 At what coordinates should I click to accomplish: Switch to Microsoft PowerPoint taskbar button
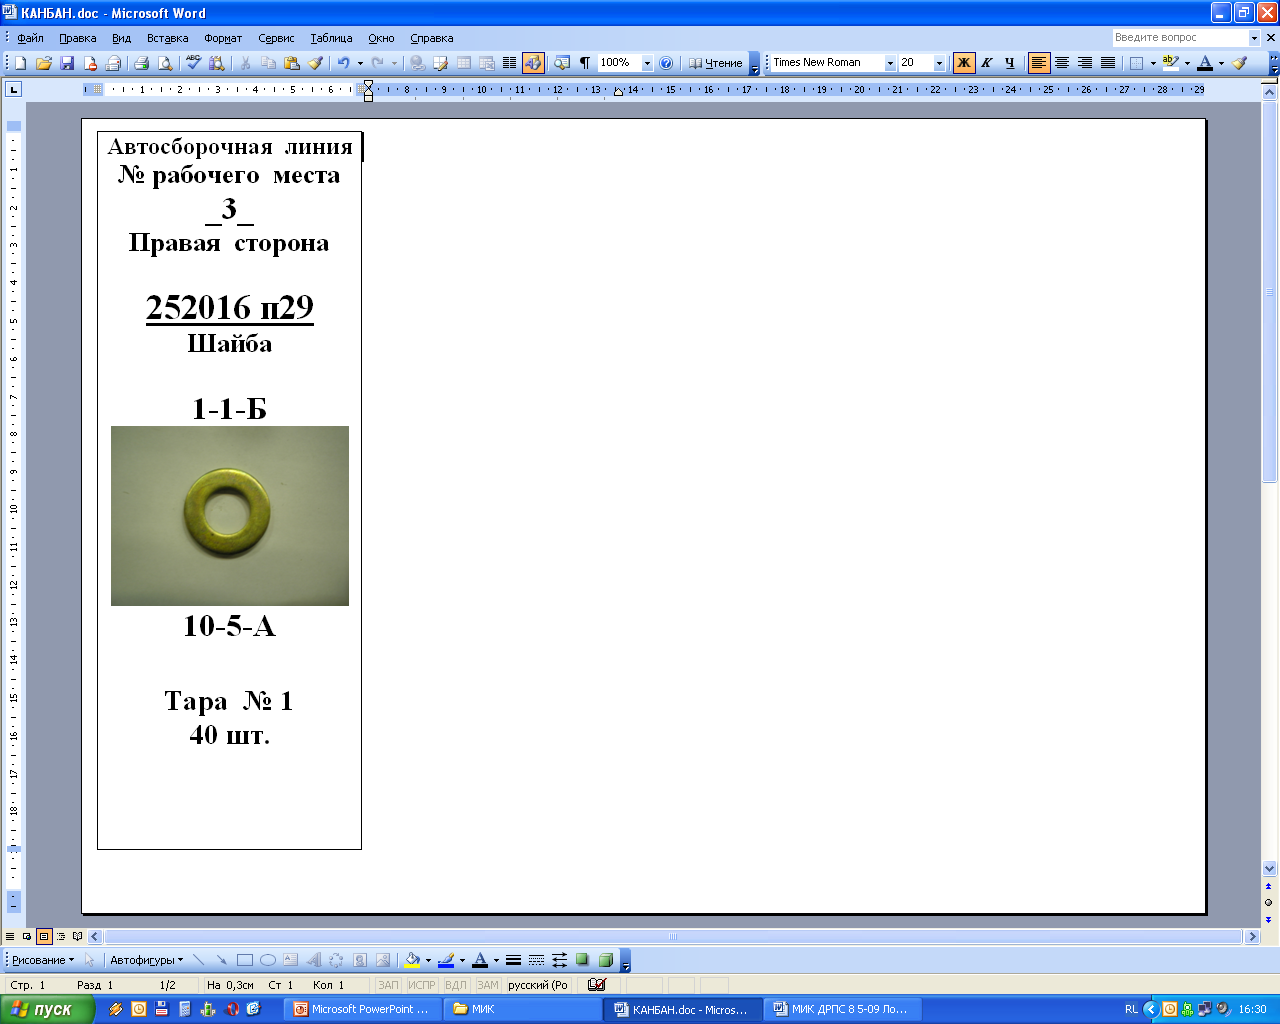pyautogui.click(x=363, y=1009)
